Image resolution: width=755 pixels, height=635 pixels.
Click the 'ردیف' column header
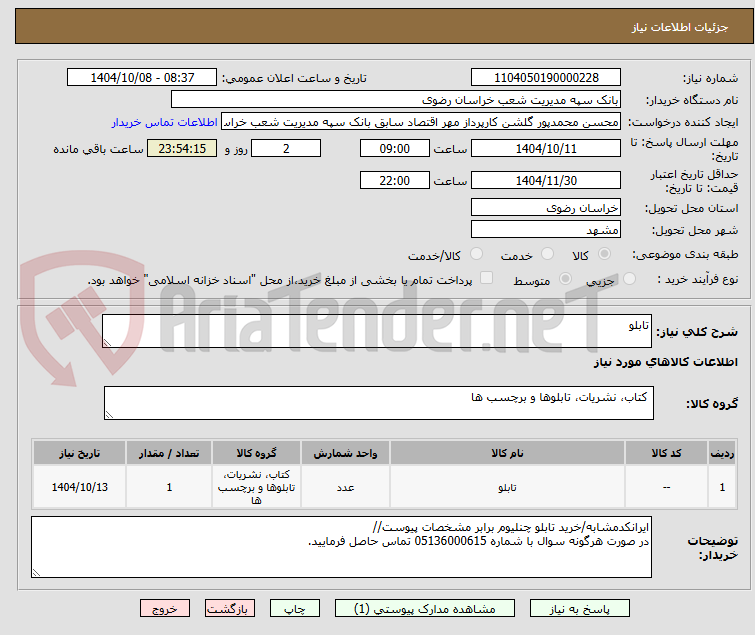tap(722, 453)
